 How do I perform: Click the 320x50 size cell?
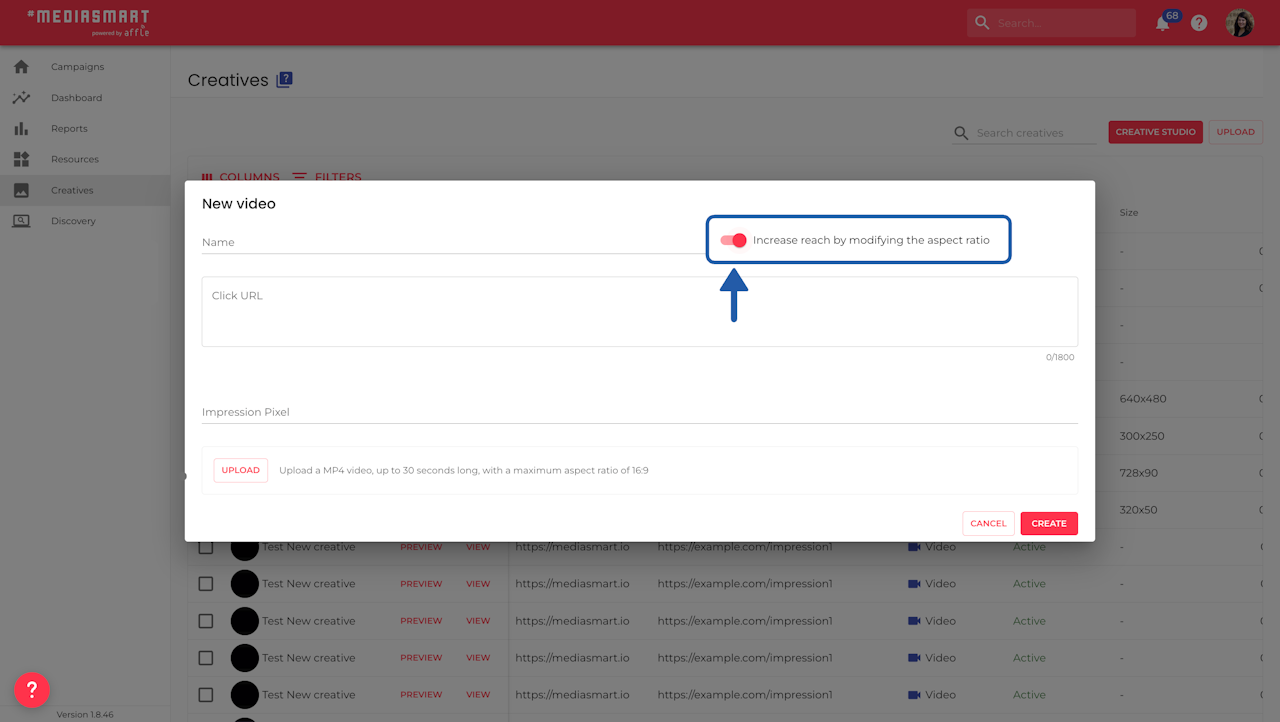coord(1138,510)
